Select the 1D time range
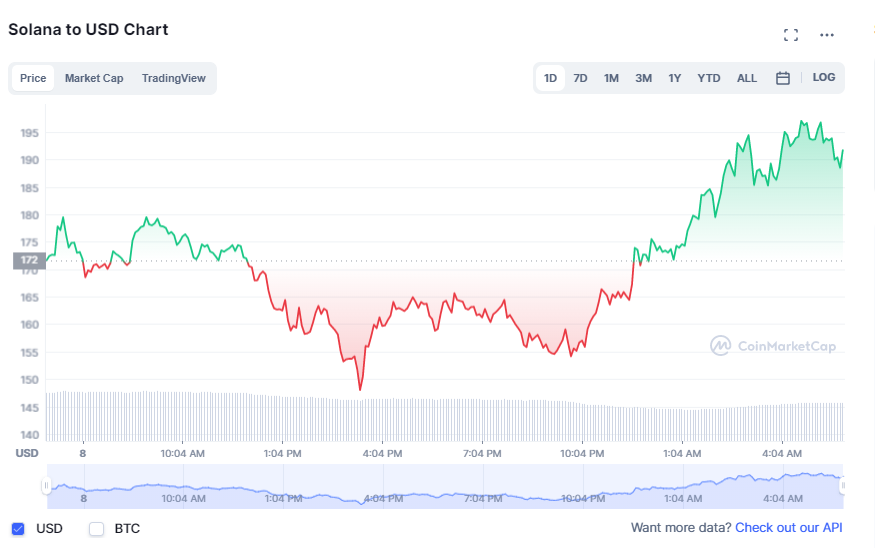Screen dimensions: 875x548 pyautogui.click(x=550, y=78)
